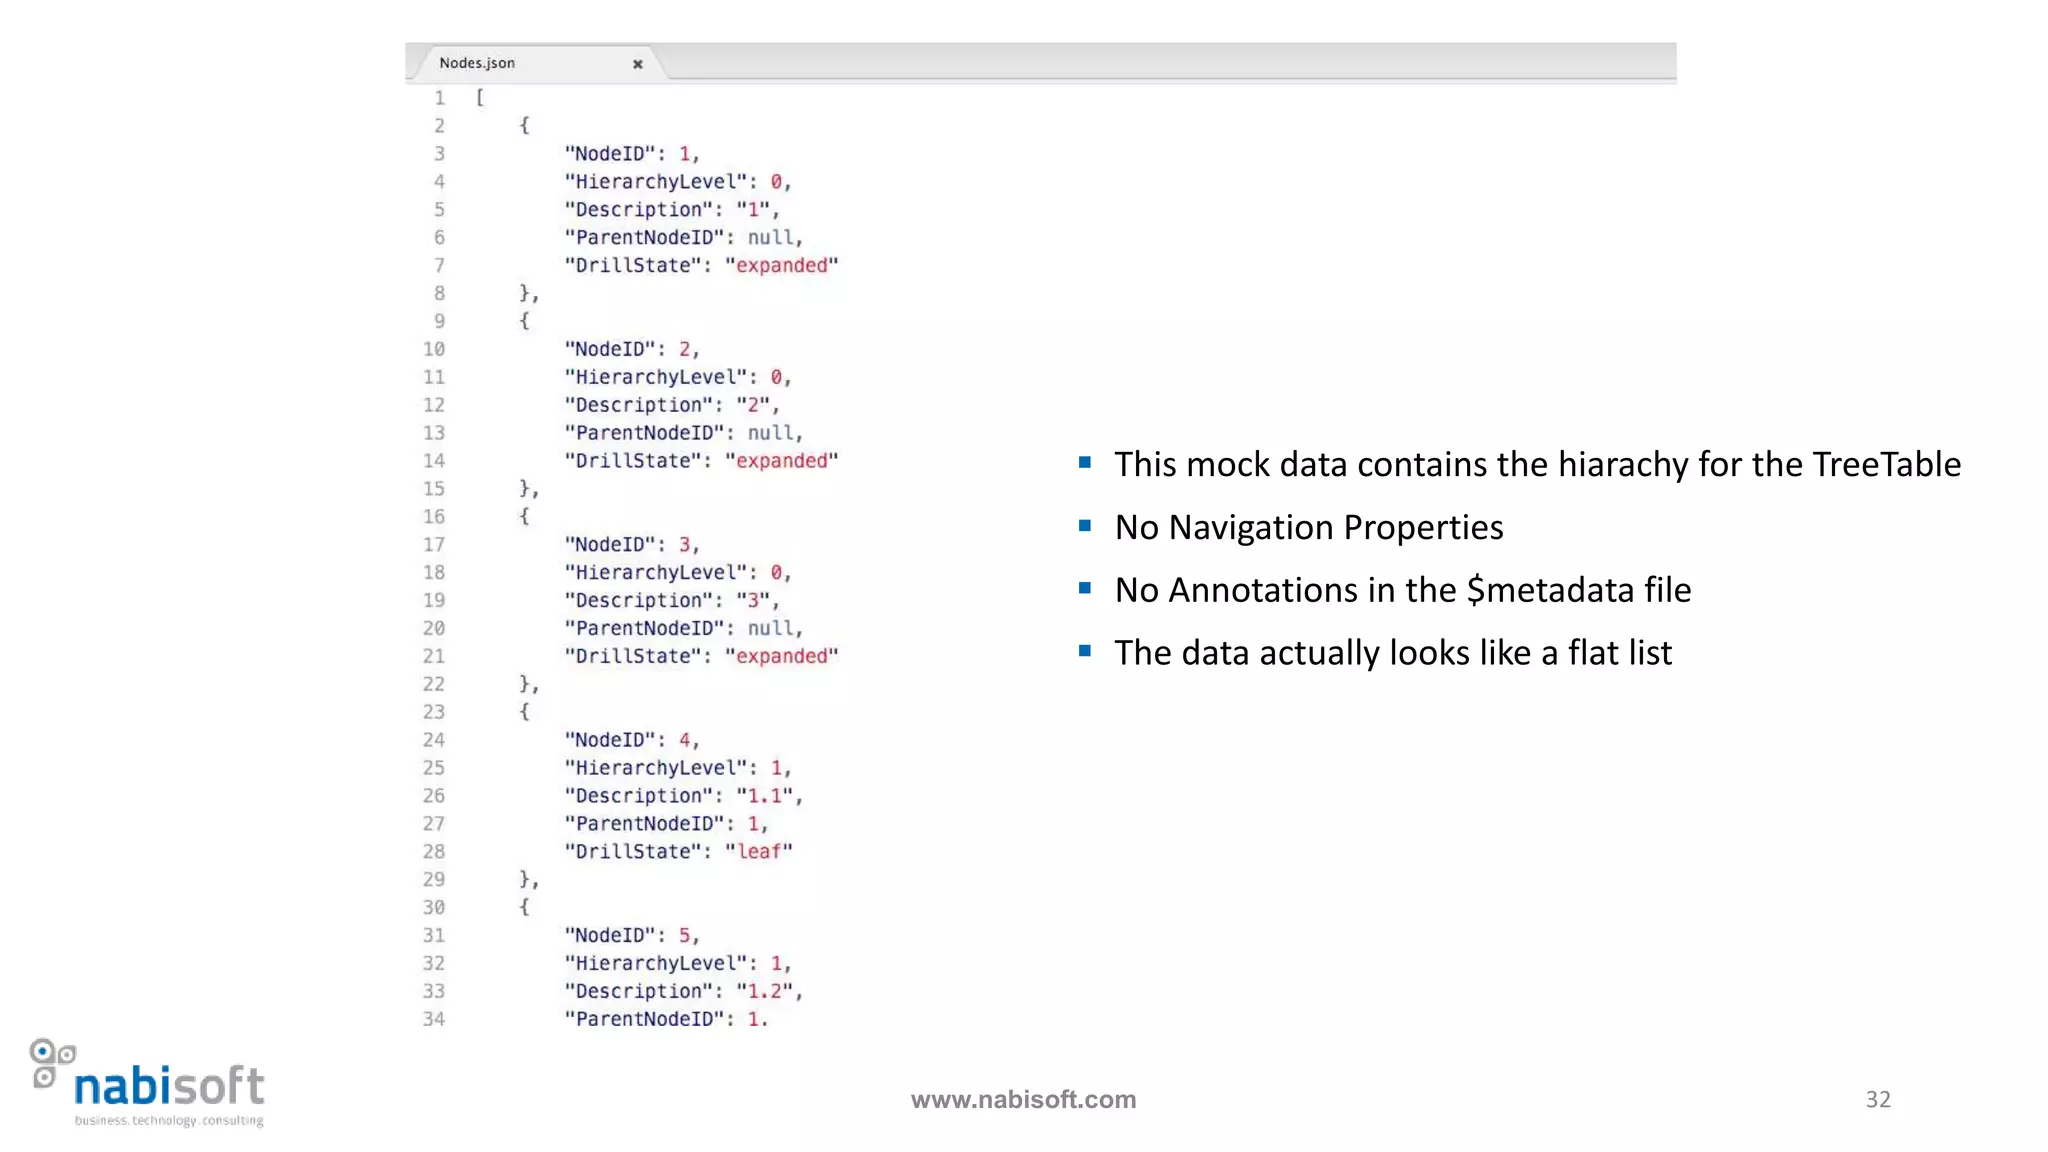Viewport: 2048px width, 1152px height.
Task: Click line number 16 in the gutter
Action: click(x=433, y=517)
